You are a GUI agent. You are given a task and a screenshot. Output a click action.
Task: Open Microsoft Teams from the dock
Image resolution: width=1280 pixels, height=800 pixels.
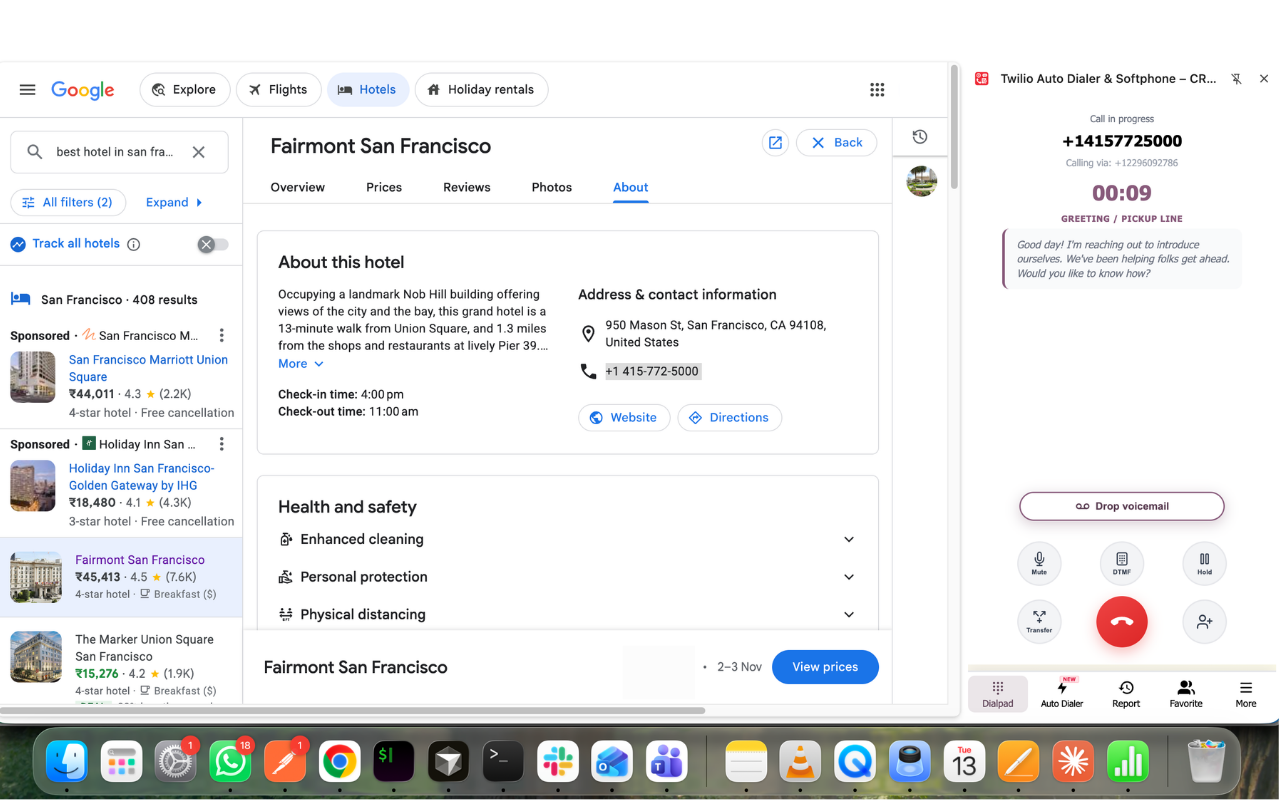point(666,763)
